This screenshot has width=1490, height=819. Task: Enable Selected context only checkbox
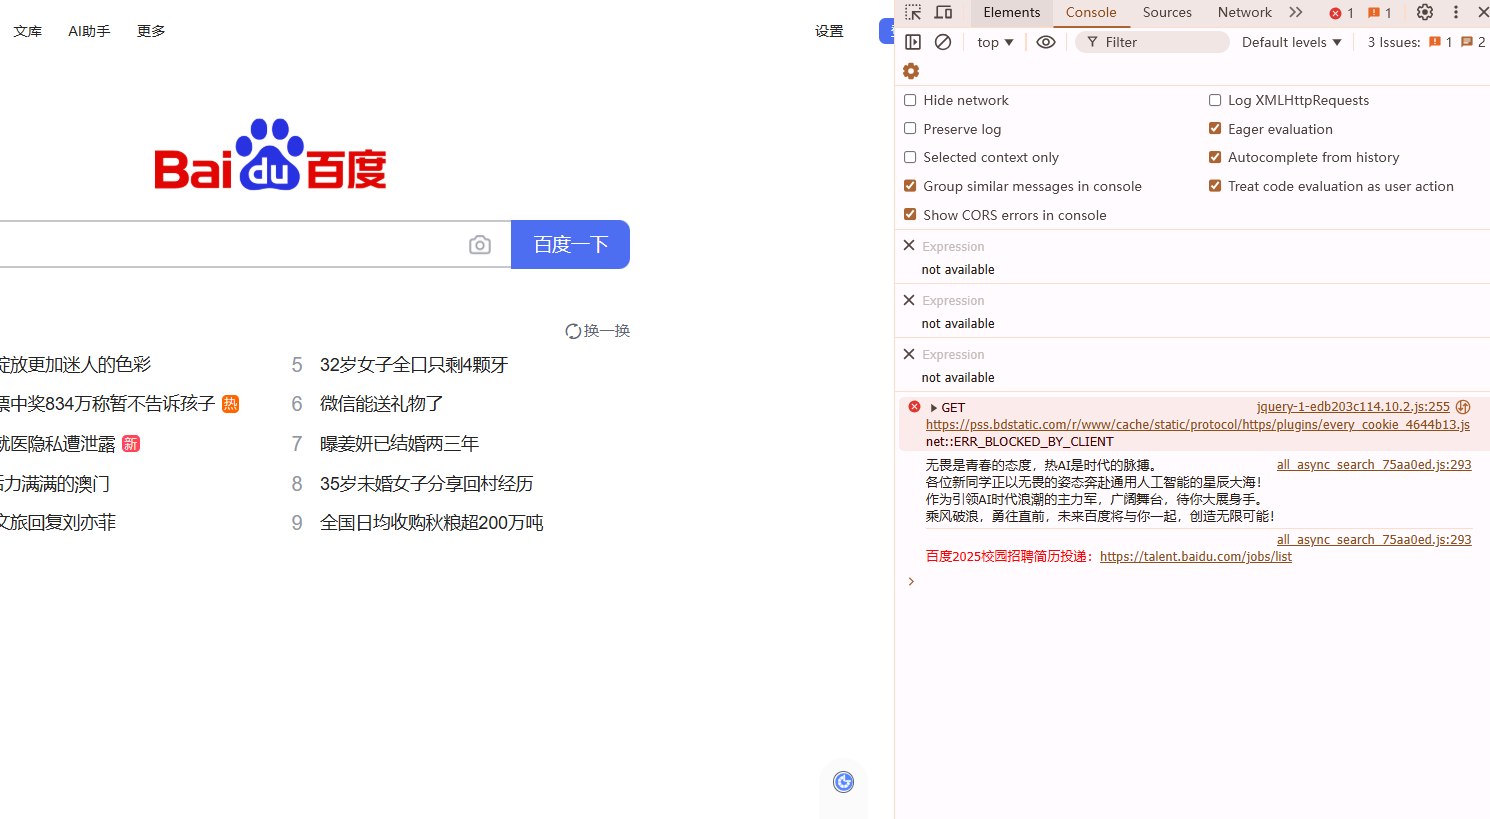click(910, 157)
